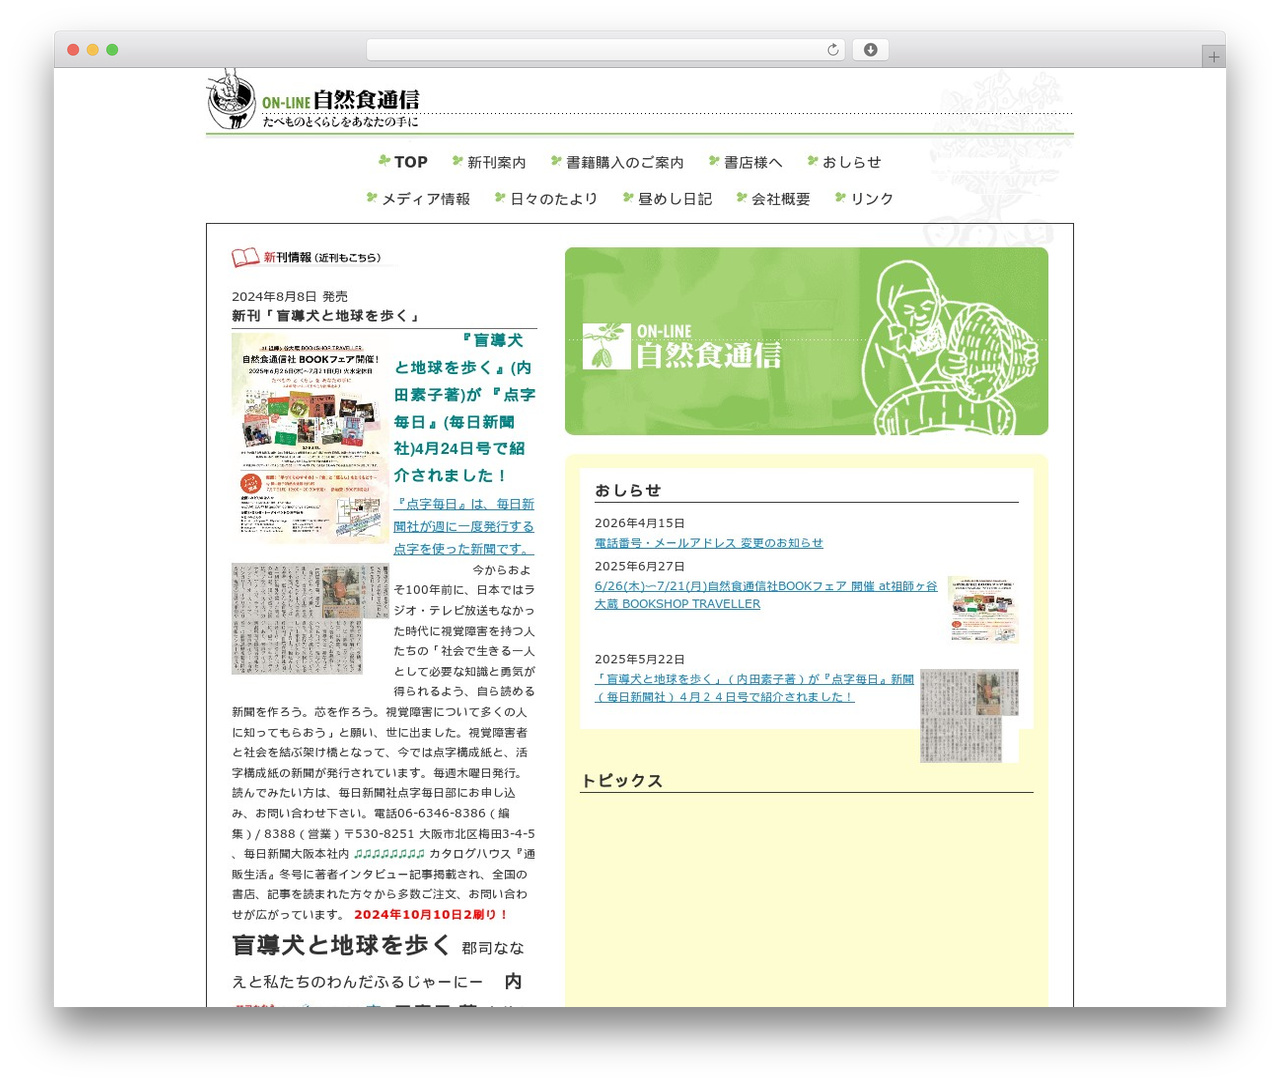Open the 点字毎日 紹介されました news link
The width and height of the screenshot is (1280, 1084).
(x=754, y=688)
